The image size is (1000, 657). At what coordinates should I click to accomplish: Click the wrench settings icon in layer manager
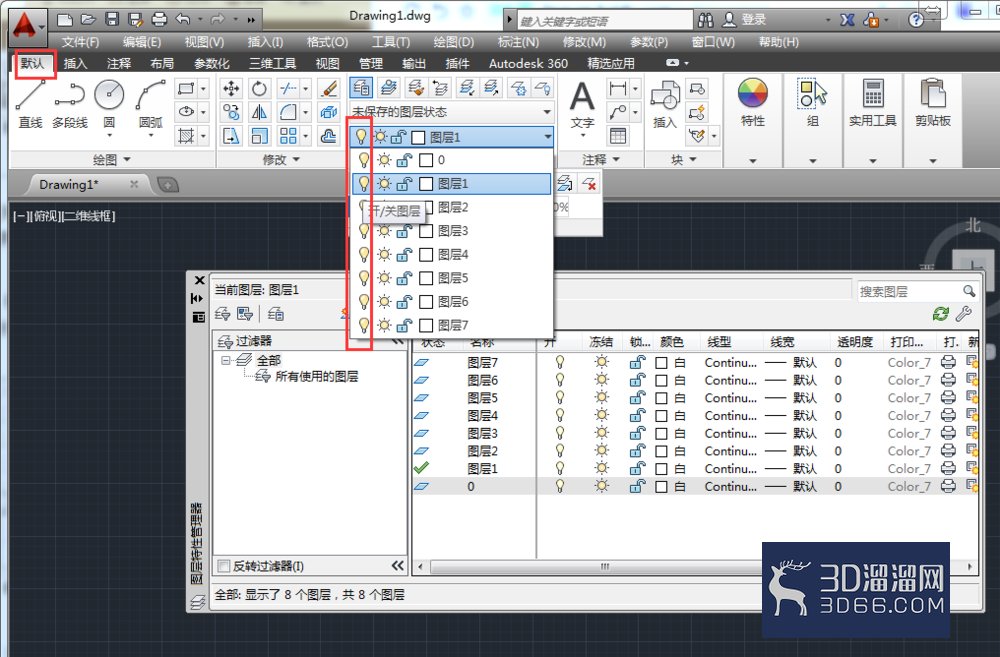tap(964, 313)
